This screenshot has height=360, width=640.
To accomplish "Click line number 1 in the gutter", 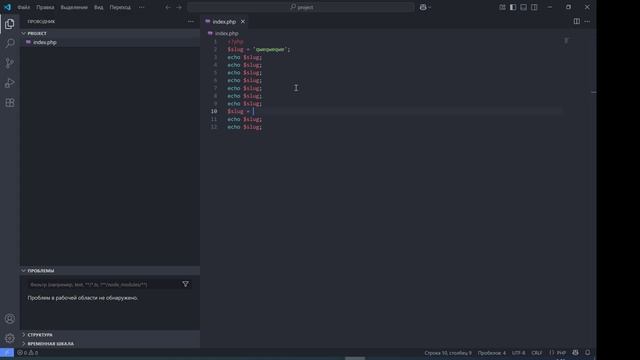I will point(215,42).
